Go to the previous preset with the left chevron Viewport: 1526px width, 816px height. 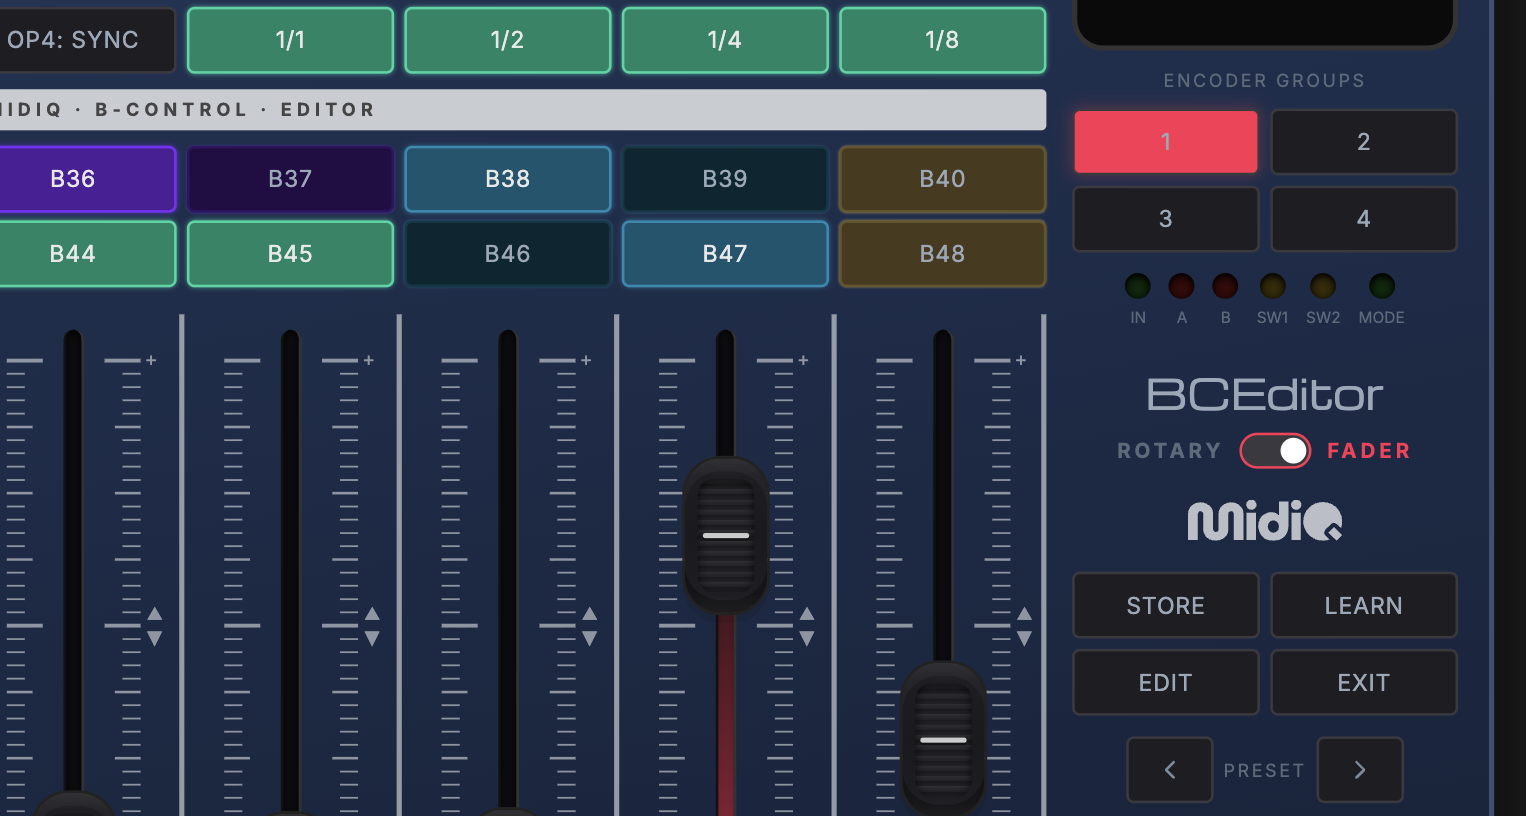click(1170, 770)
